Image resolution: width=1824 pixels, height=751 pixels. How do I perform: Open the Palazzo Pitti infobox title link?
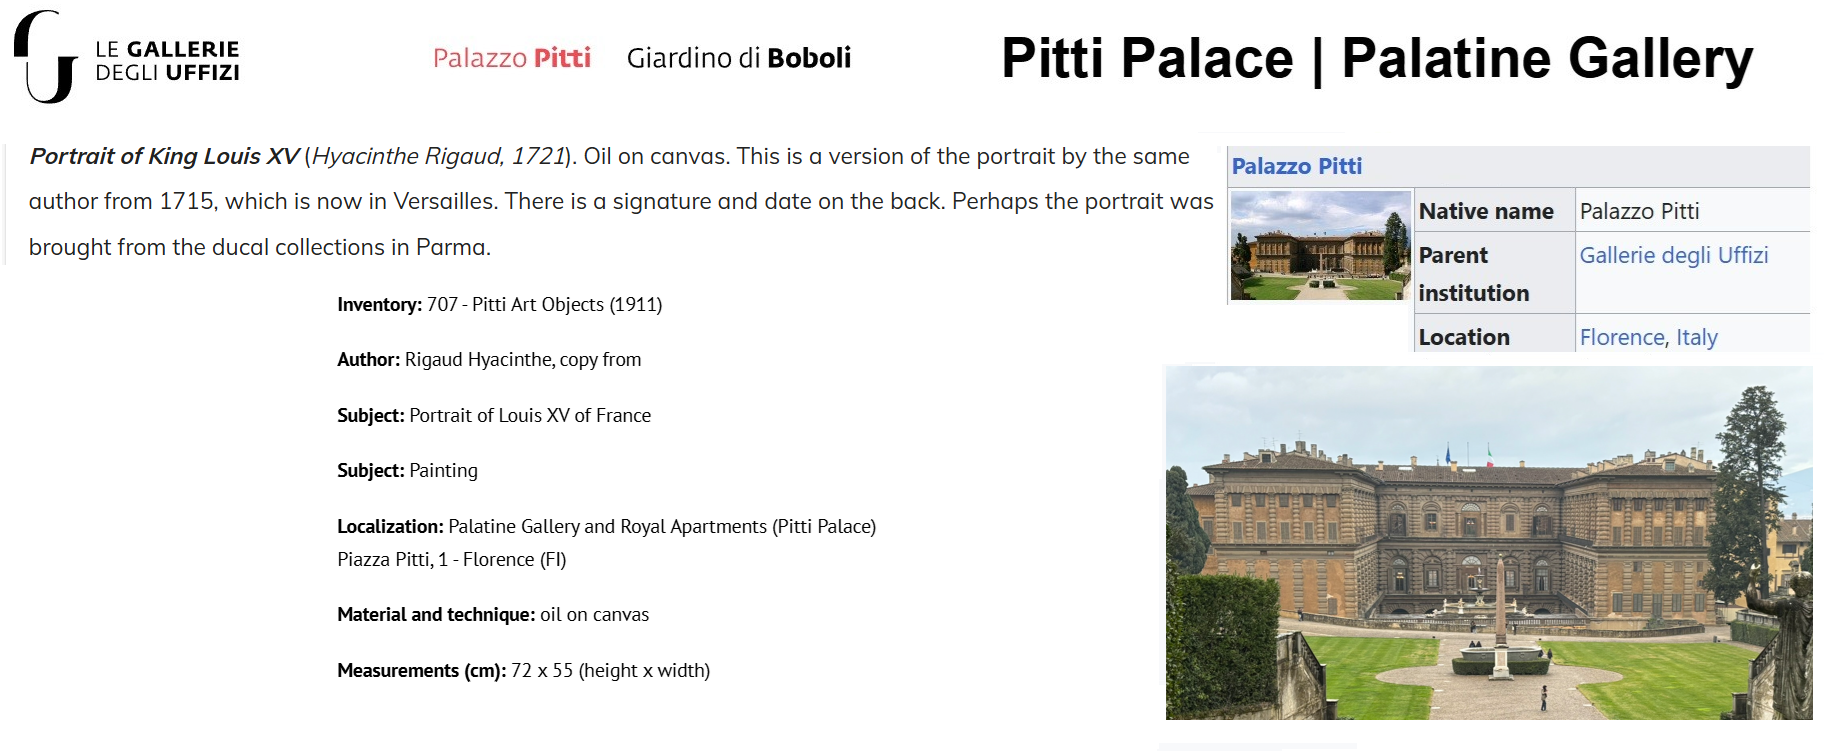coord(1296,167)
